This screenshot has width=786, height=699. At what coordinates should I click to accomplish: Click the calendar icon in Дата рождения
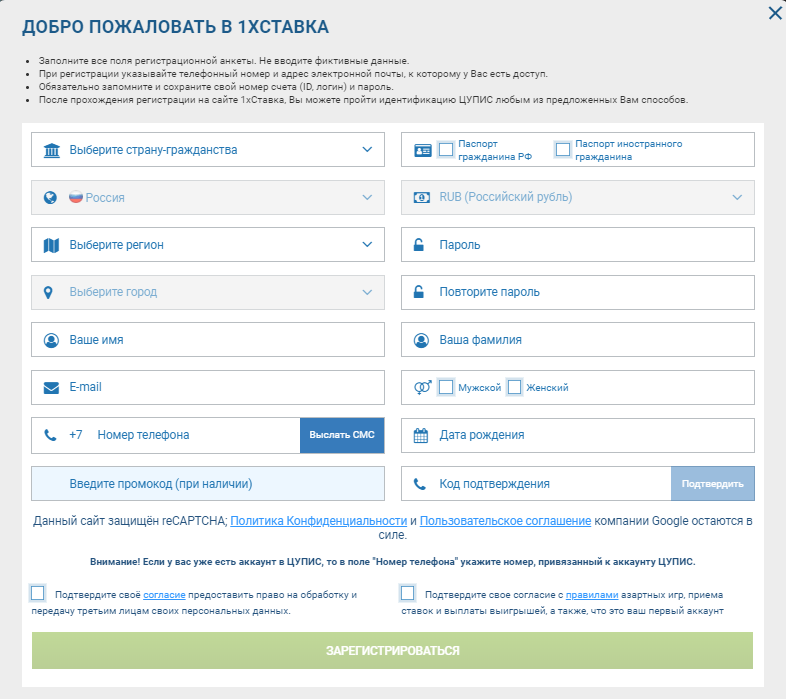coord(421,435)
